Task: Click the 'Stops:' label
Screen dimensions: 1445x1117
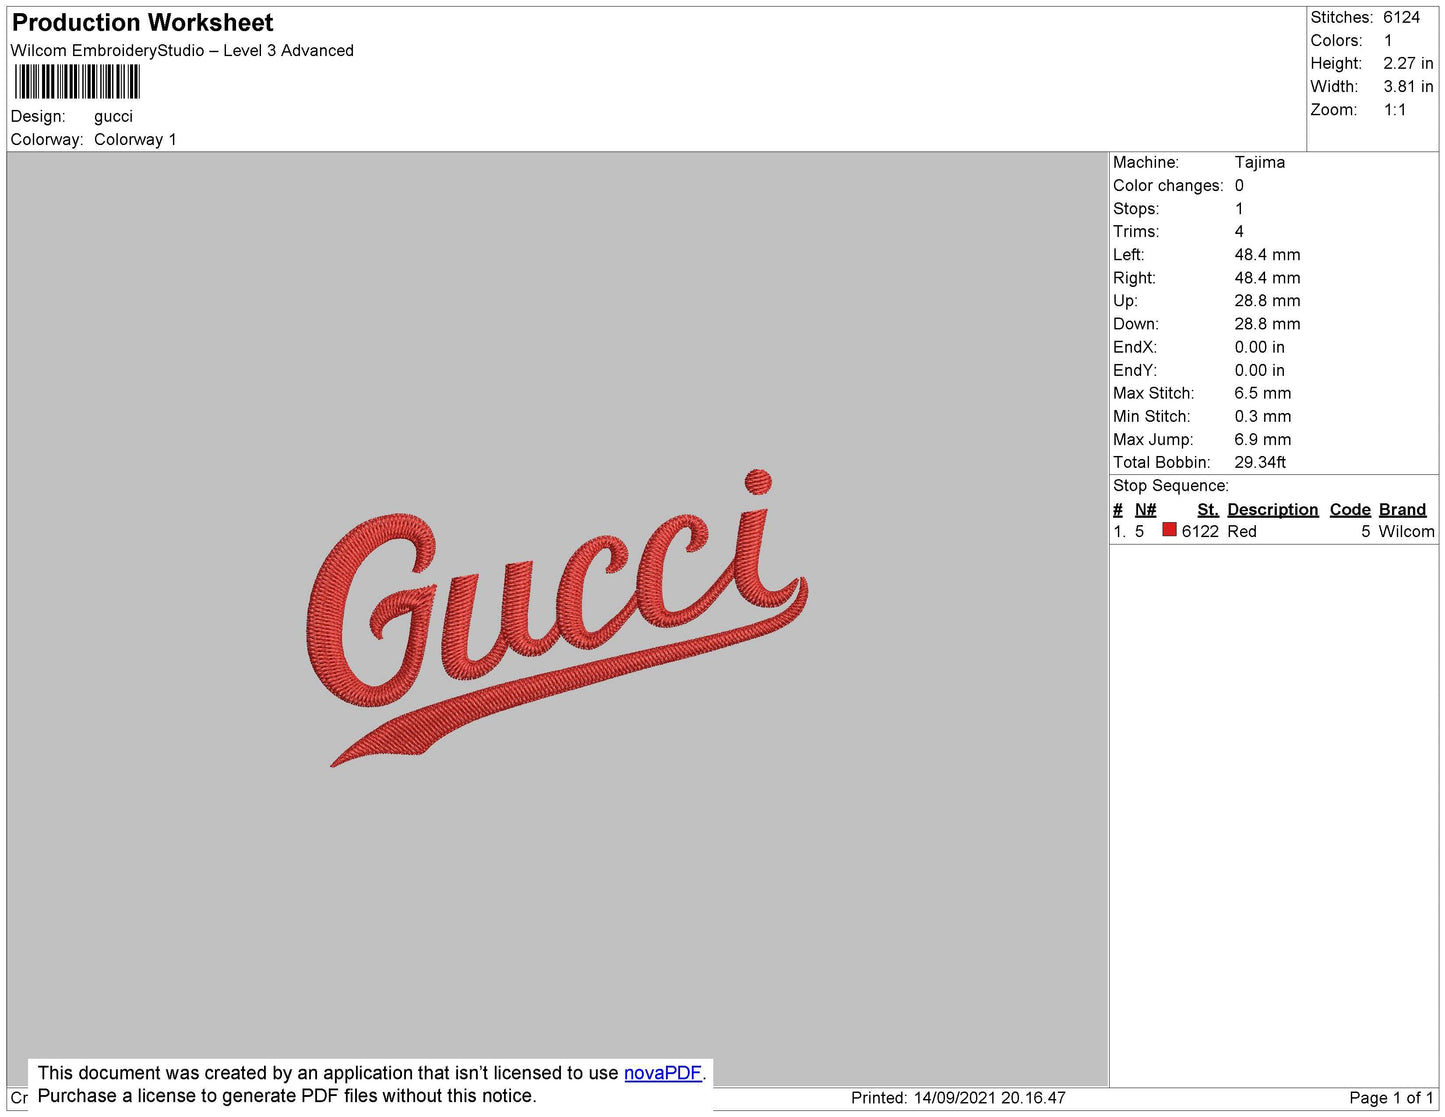Action: [x=1136, y=209]
